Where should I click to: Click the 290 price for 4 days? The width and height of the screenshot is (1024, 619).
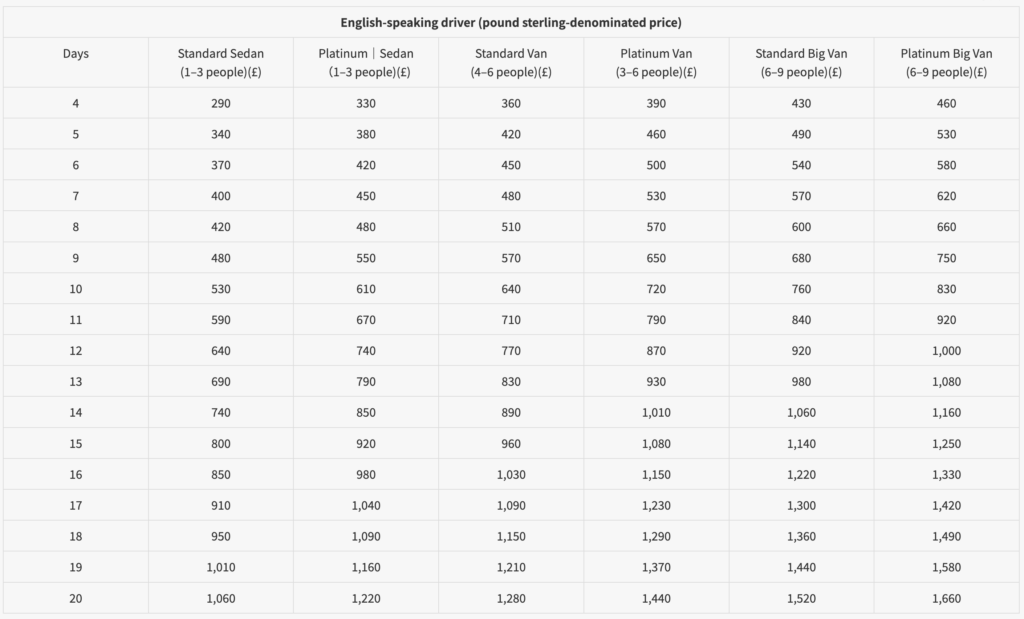(x=220, y=103)
